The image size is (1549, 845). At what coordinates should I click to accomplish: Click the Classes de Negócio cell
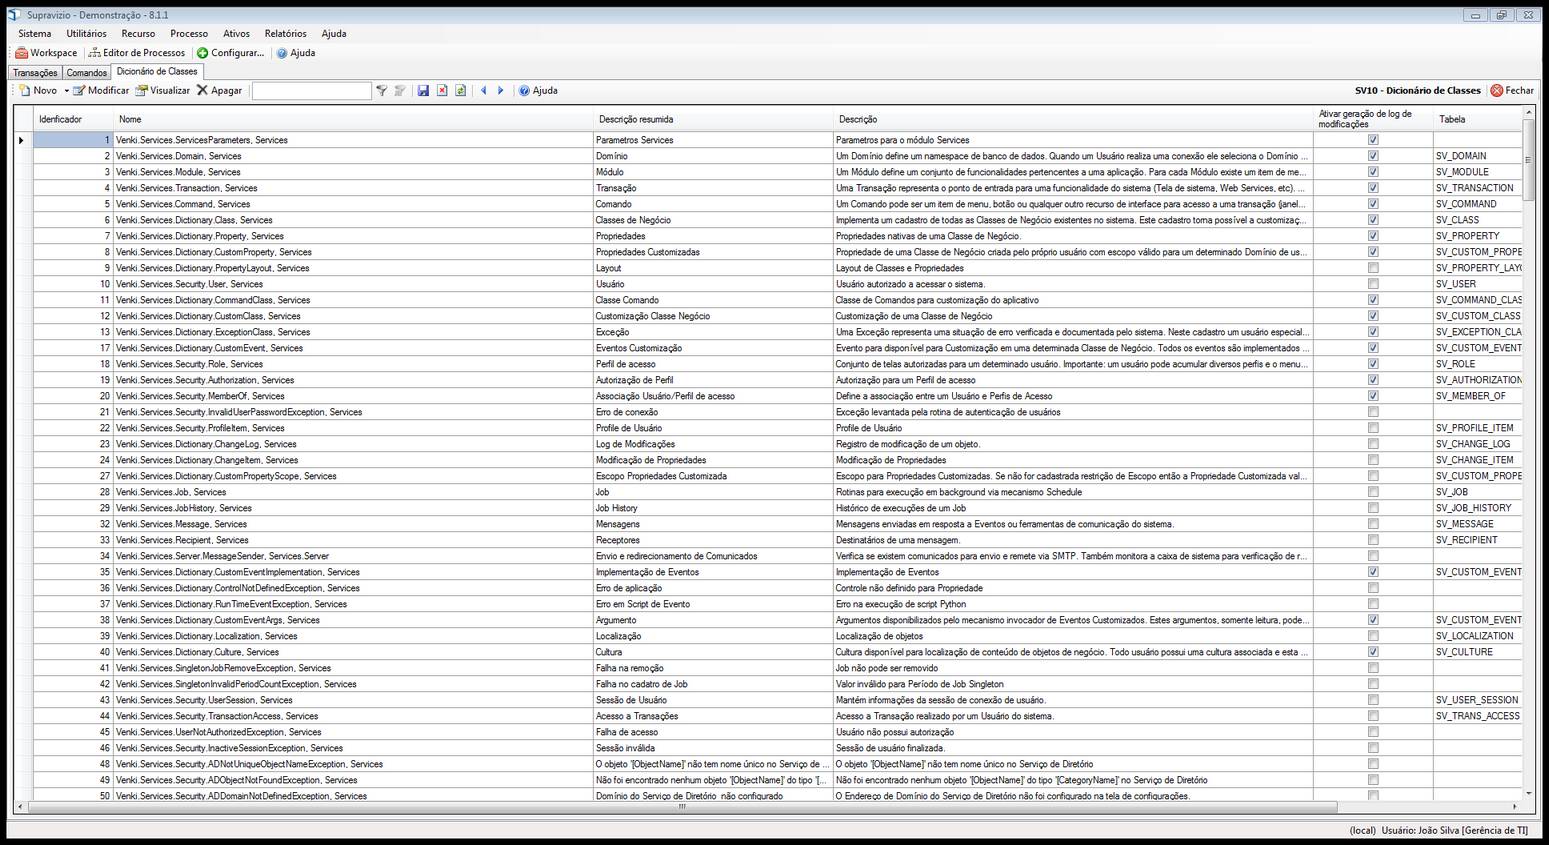point(713,220)
